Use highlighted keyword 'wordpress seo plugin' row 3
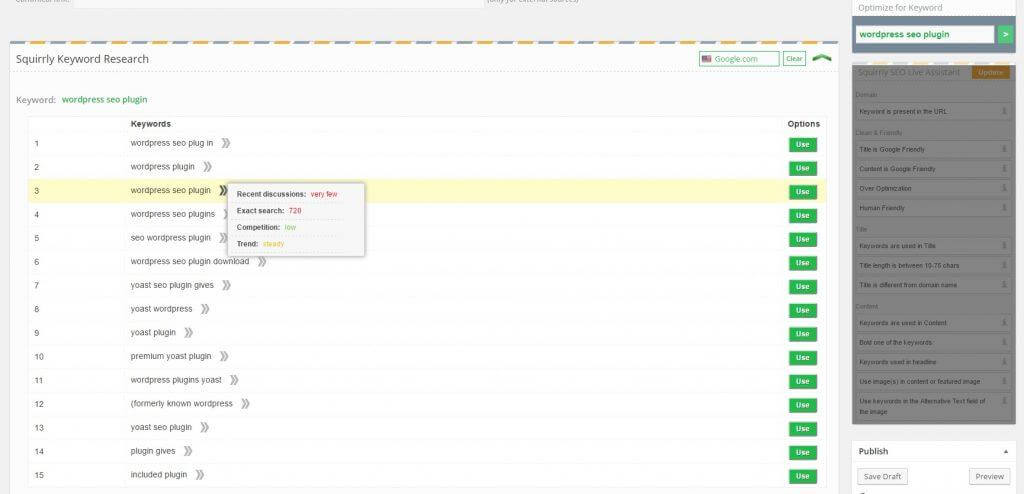 tap(803, 192)
